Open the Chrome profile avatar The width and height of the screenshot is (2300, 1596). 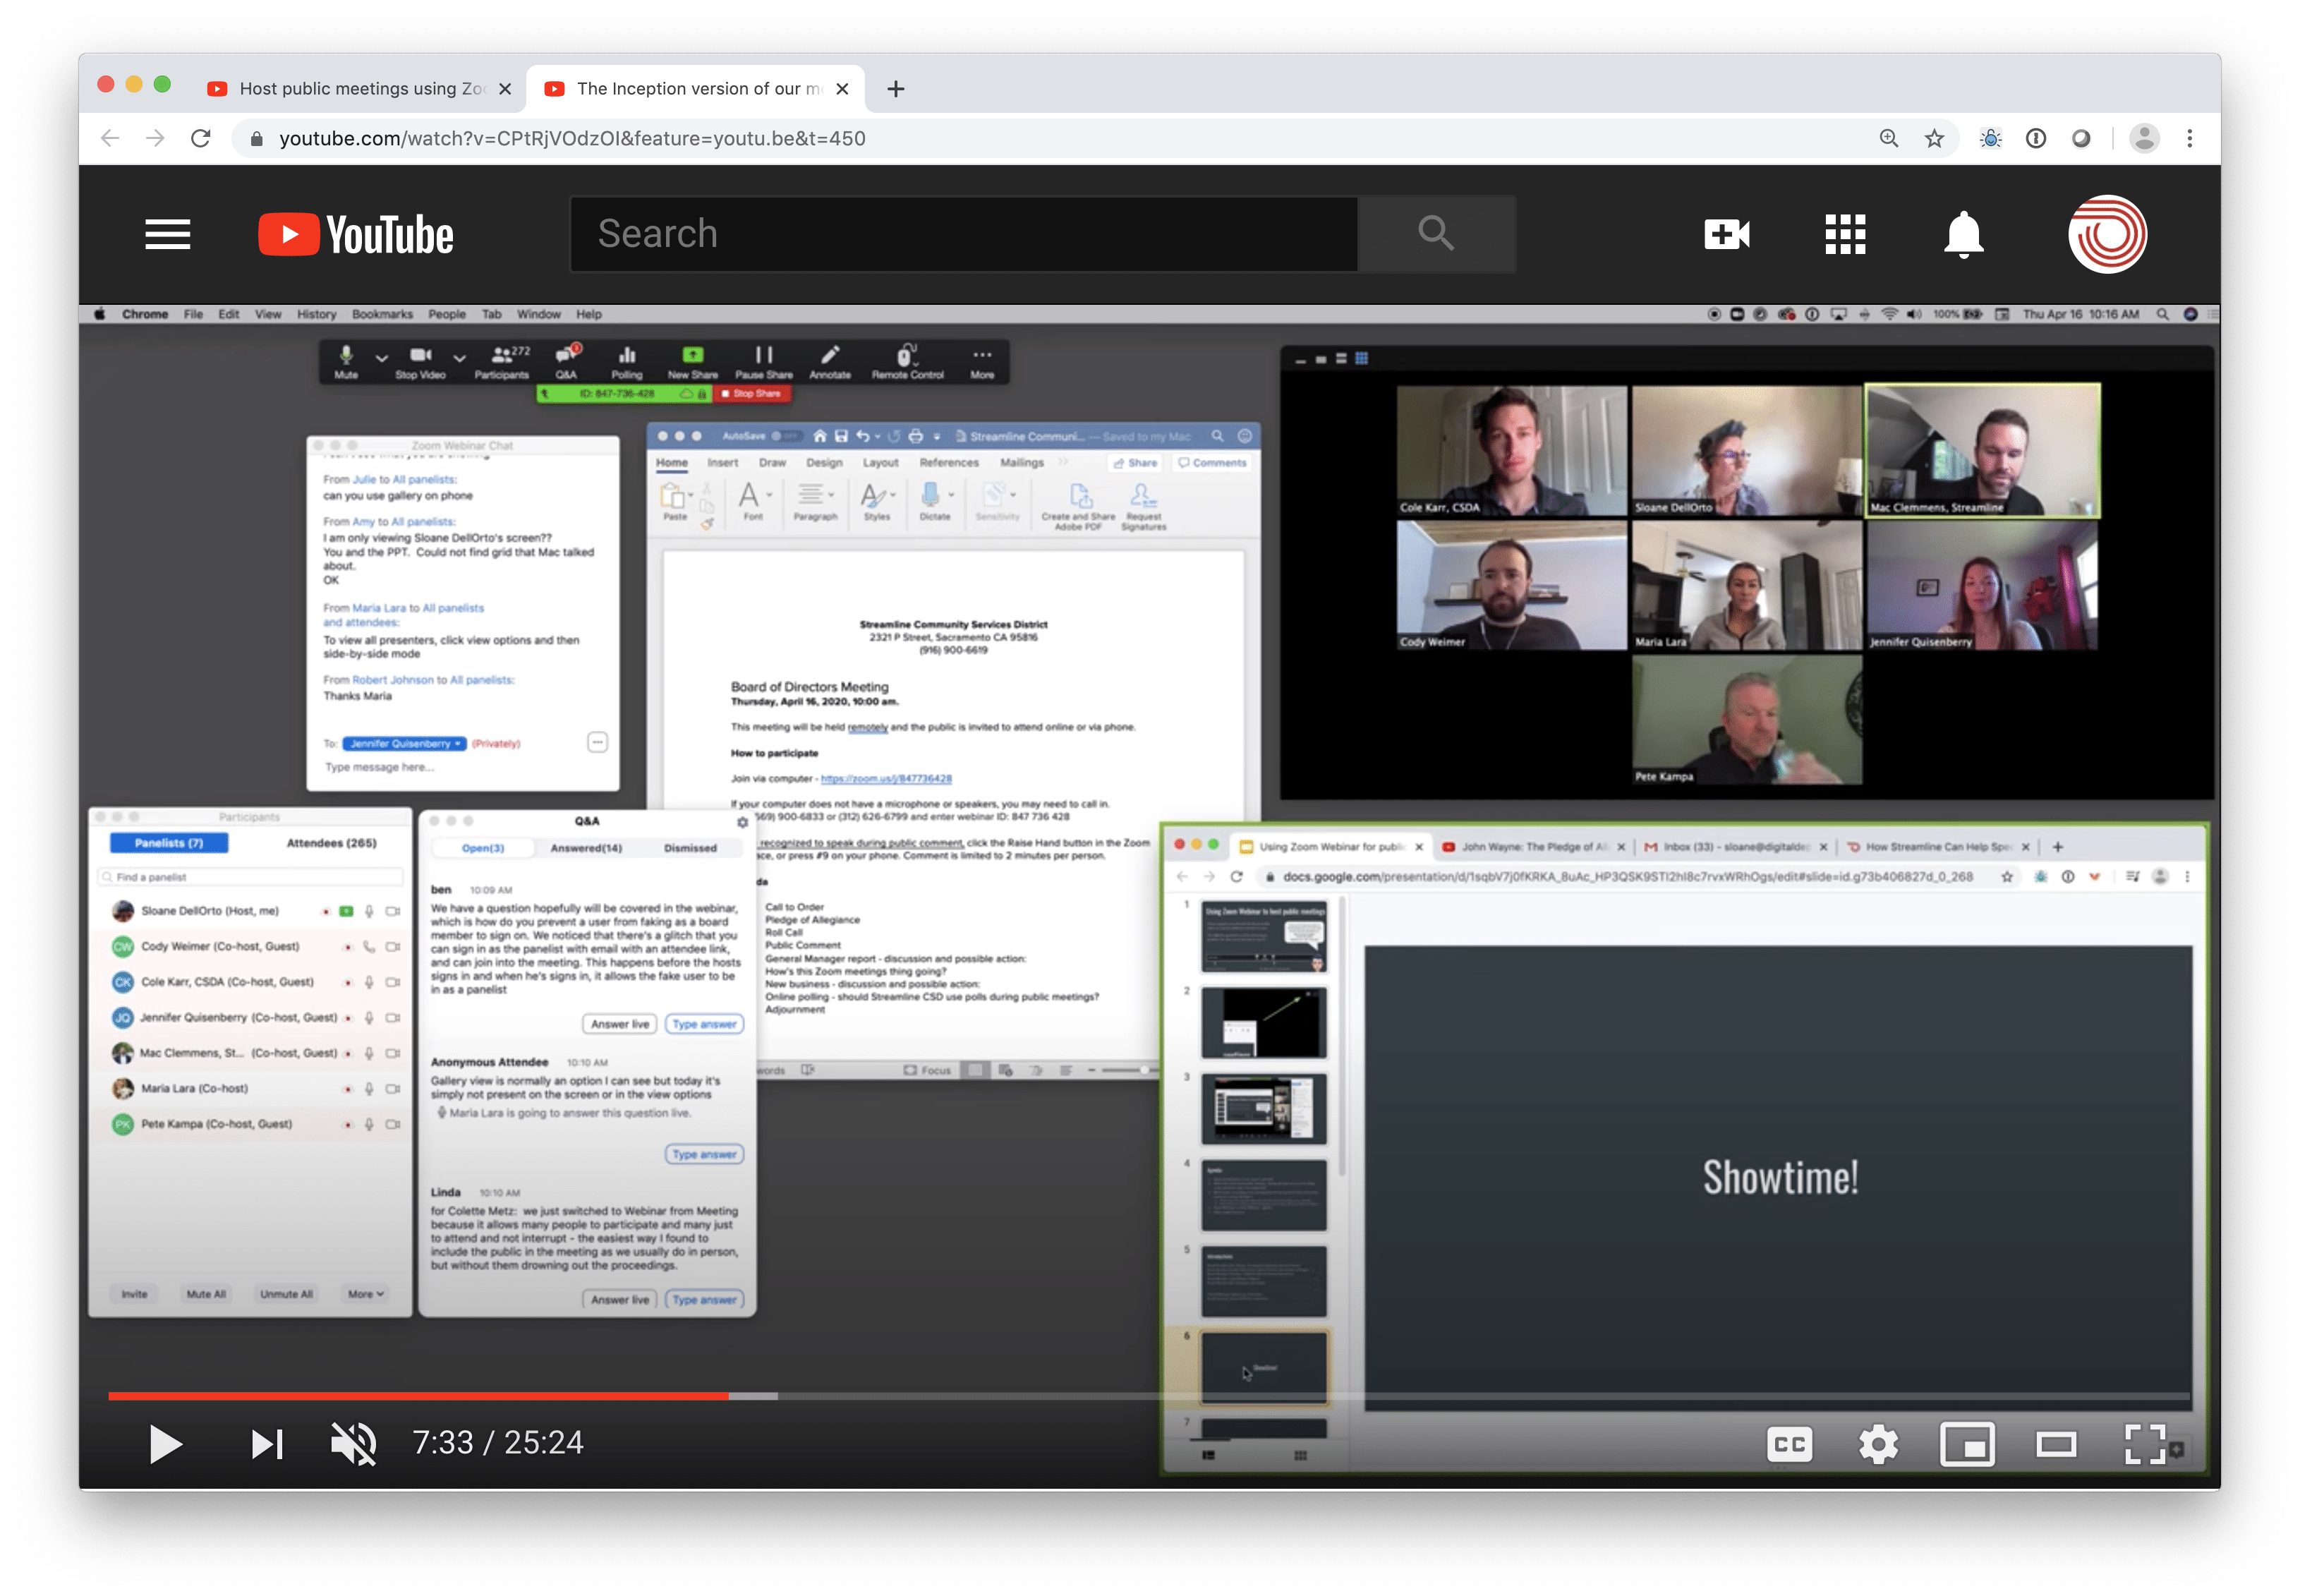2144,138
